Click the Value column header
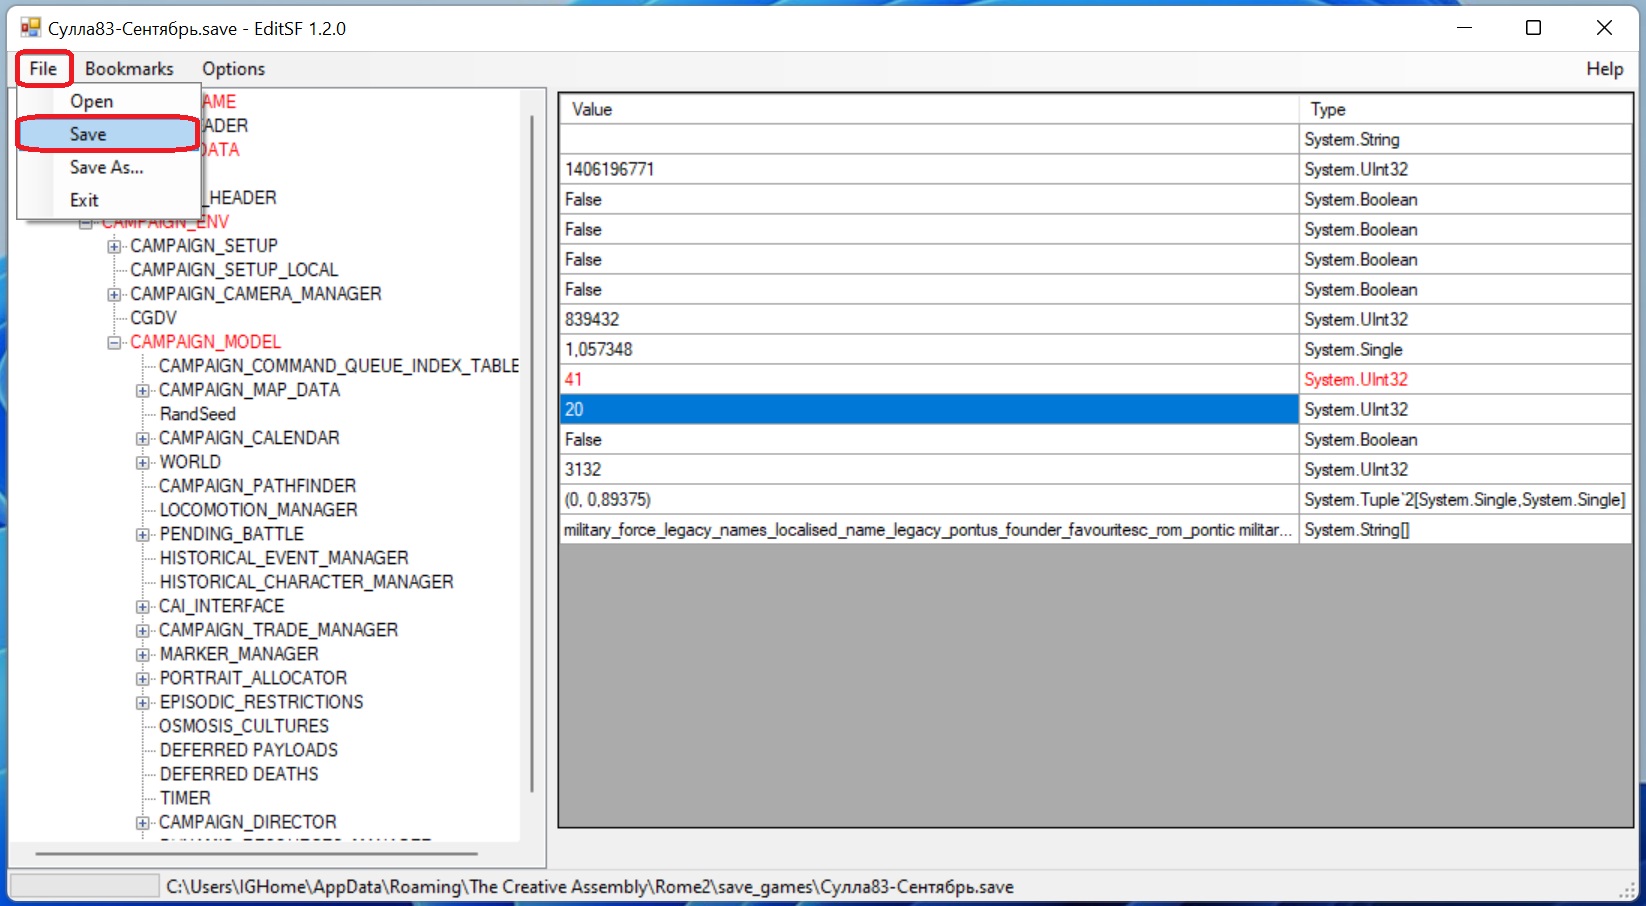 tap(928, 109)
